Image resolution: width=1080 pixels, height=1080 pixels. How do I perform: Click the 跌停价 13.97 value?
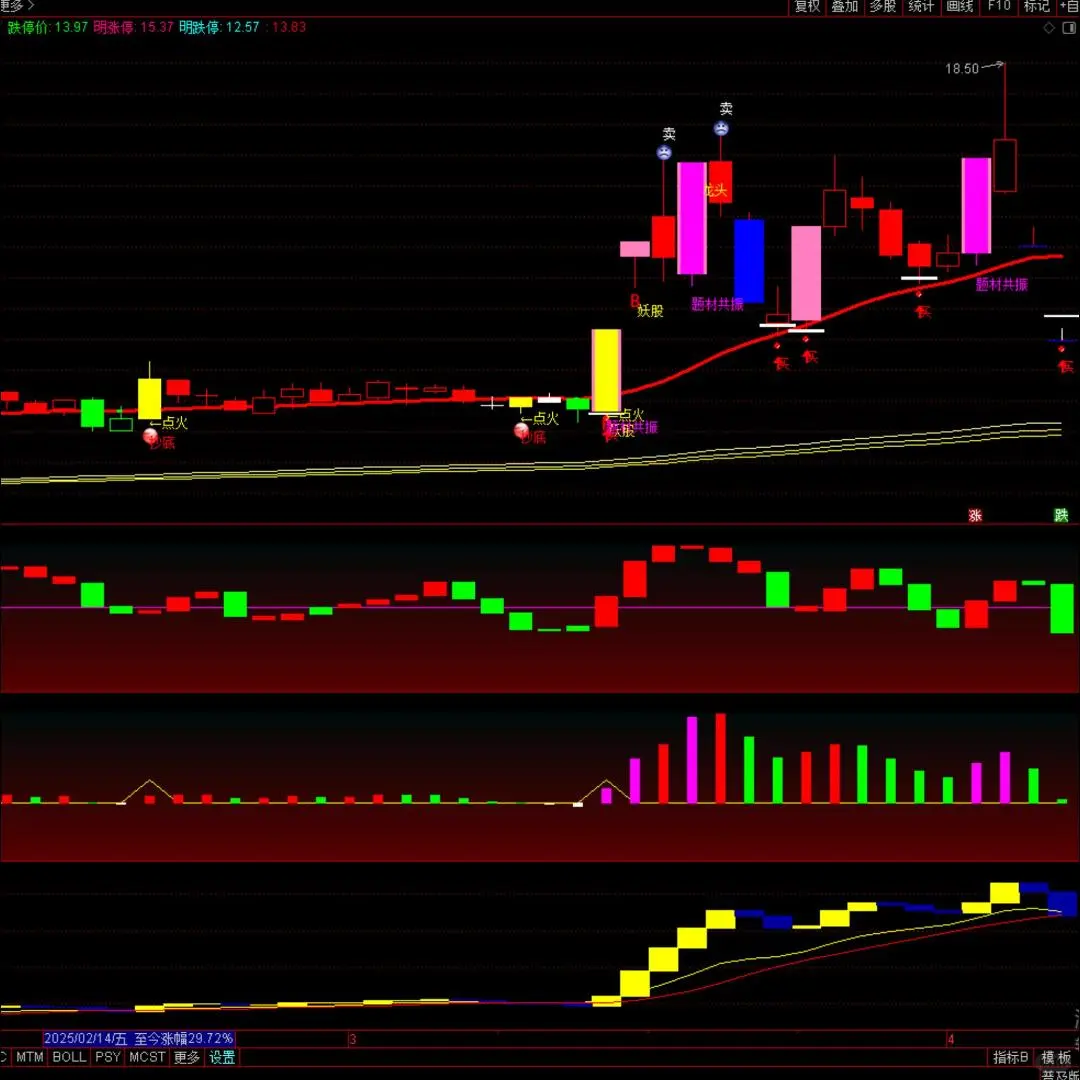pyautogui.click(x=71, y=28)
